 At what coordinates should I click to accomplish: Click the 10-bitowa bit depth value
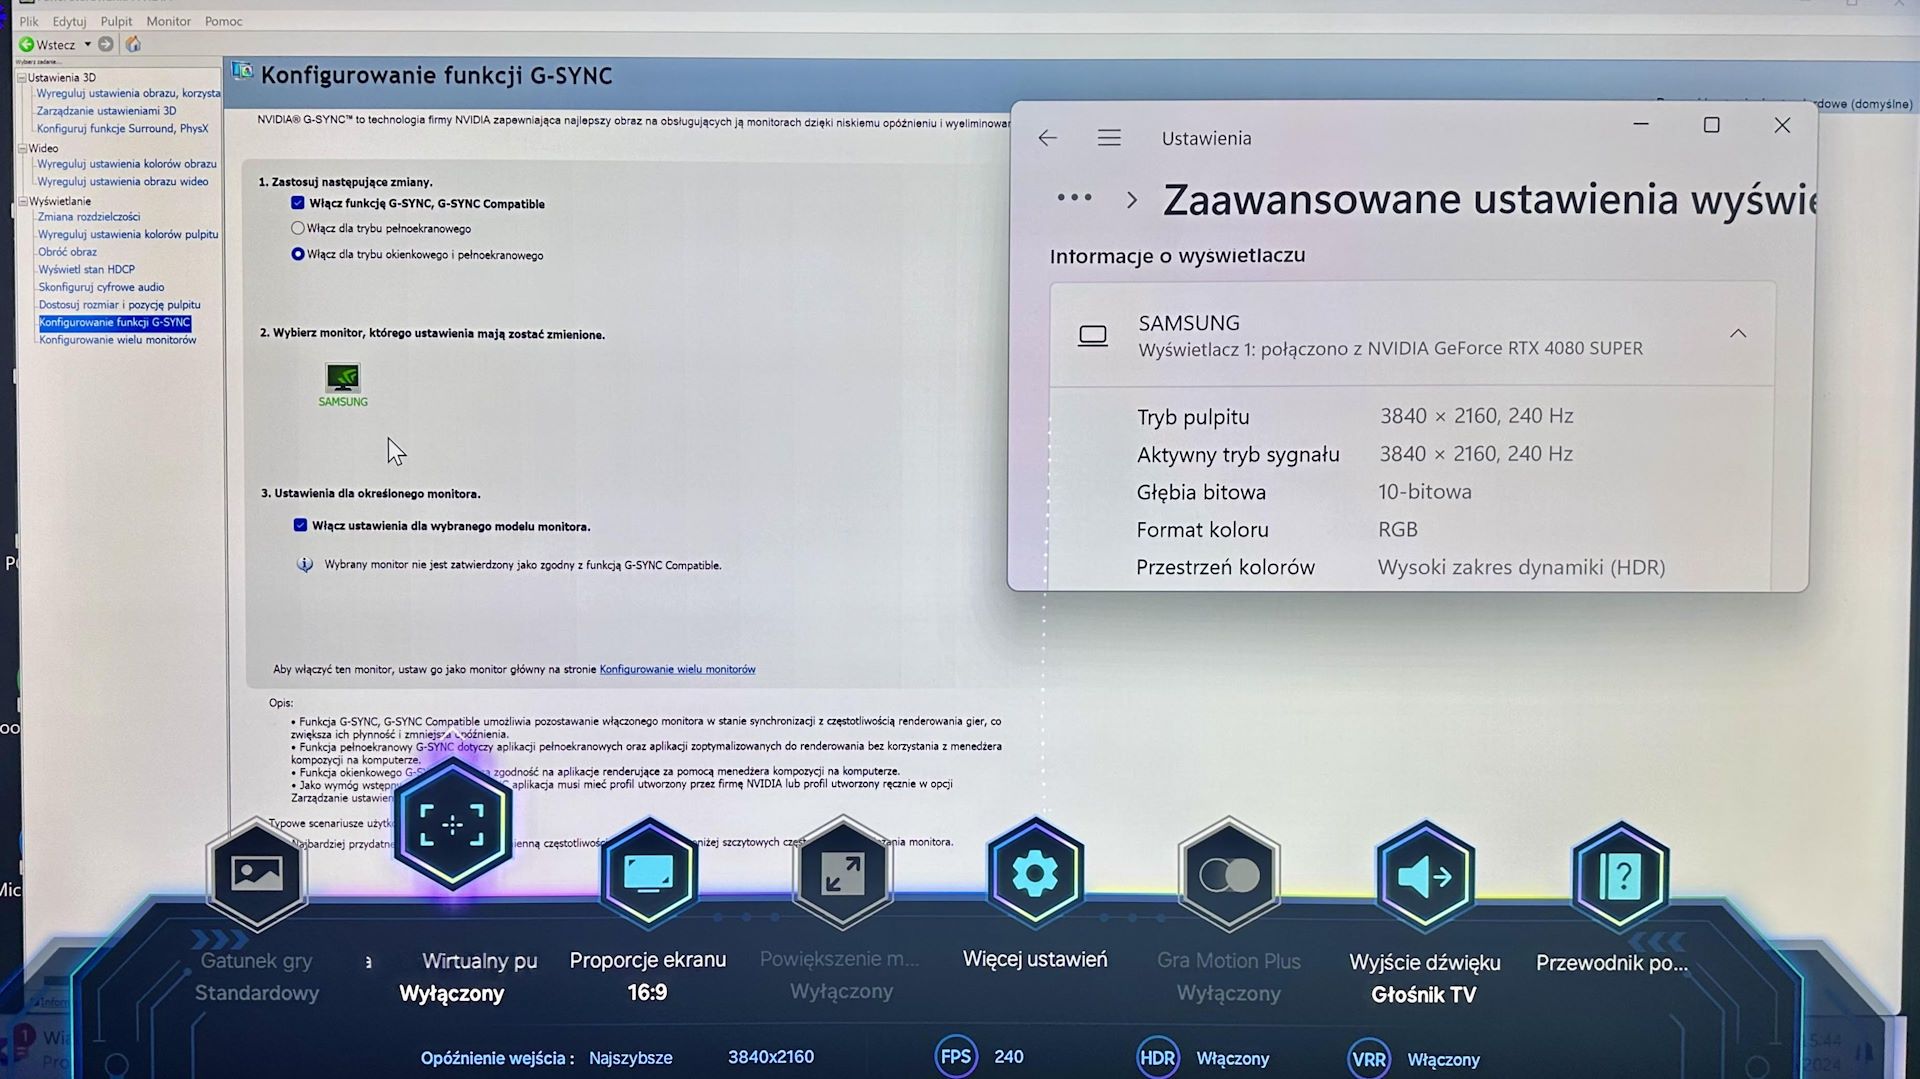click(x=1425, y=491)
